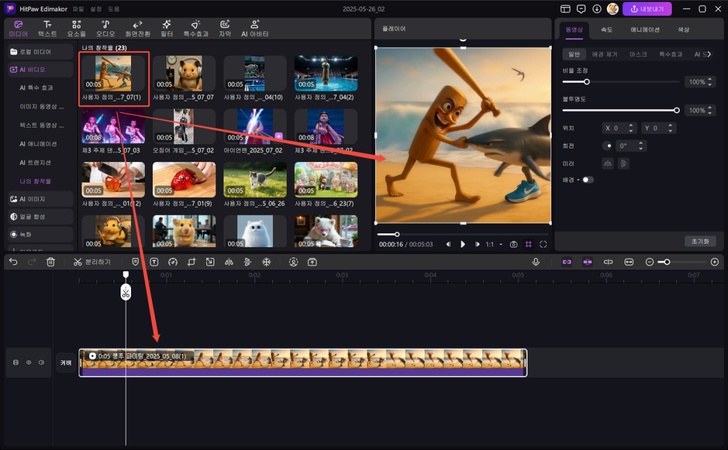
Task: Toggle the purple grid guide icon in player
Action: 528,244
